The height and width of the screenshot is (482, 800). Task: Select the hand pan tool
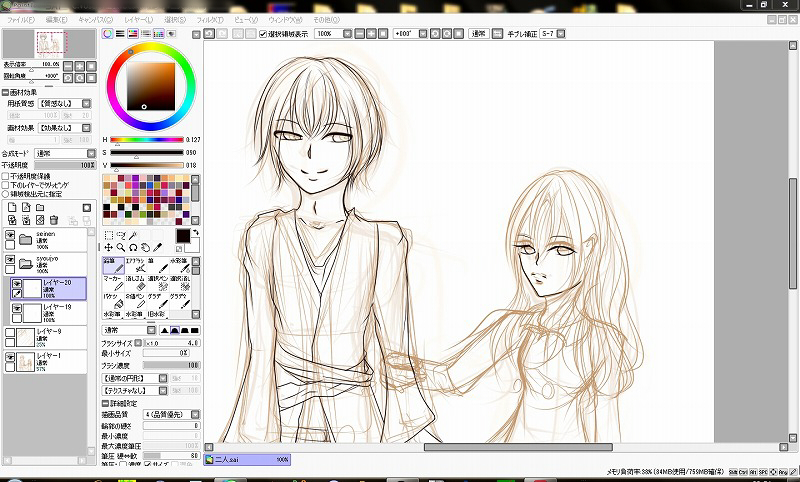coord(145,247)
